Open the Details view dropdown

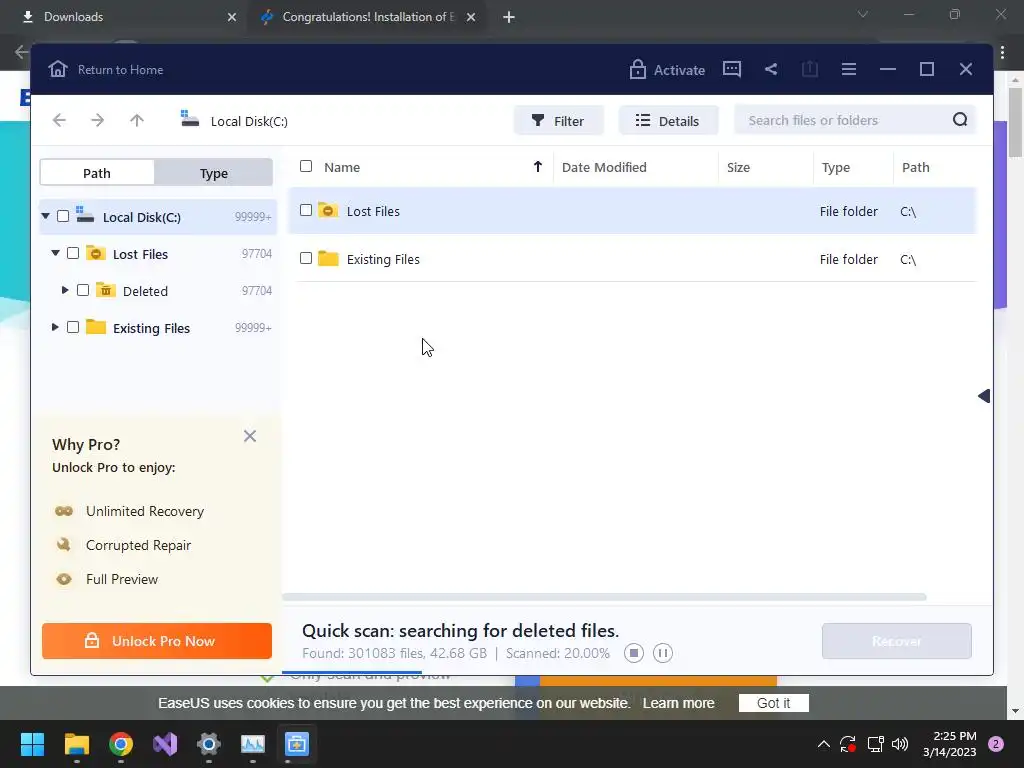(x=668, y=120)
